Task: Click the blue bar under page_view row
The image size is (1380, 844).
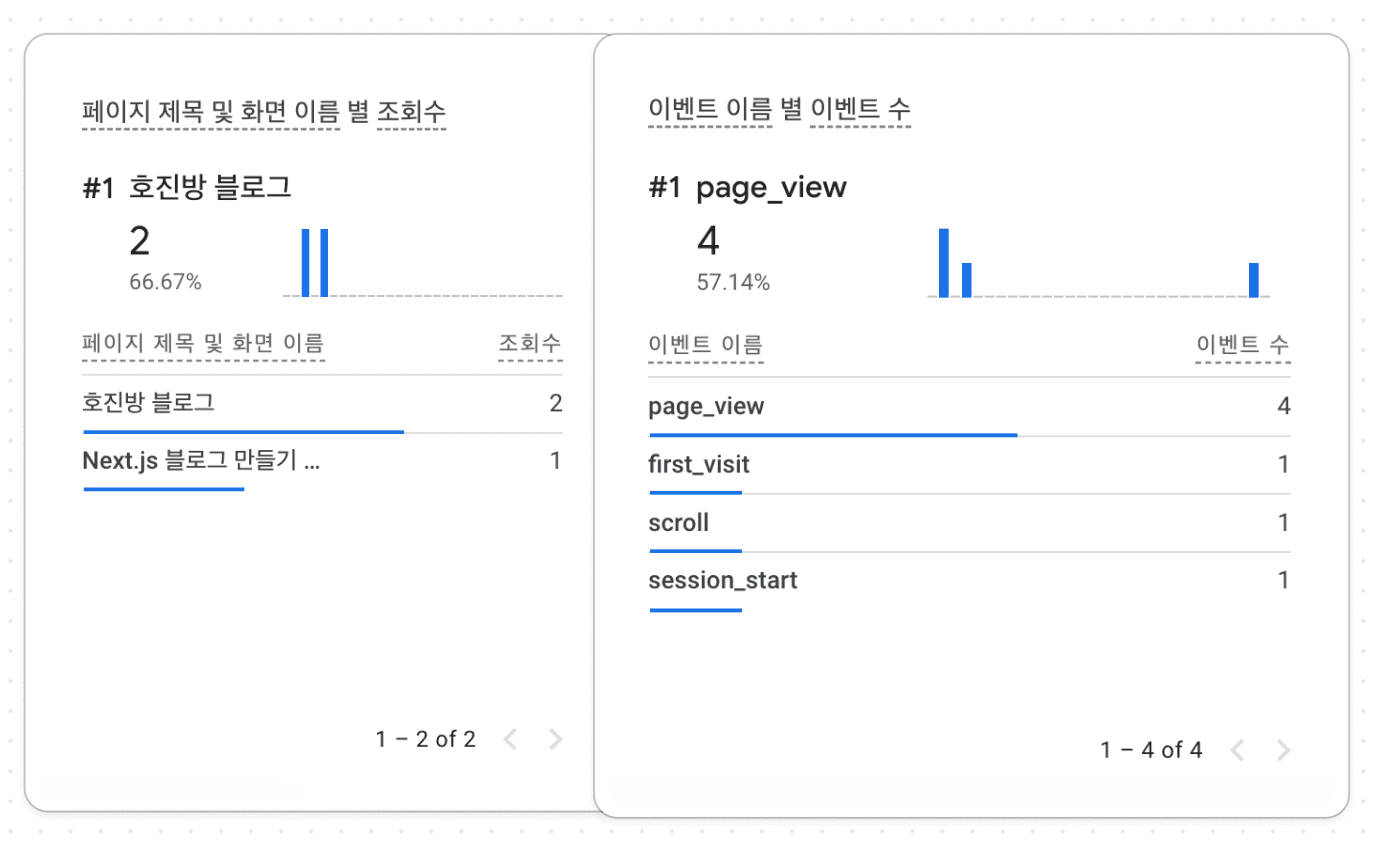Action: pos(833,435)
